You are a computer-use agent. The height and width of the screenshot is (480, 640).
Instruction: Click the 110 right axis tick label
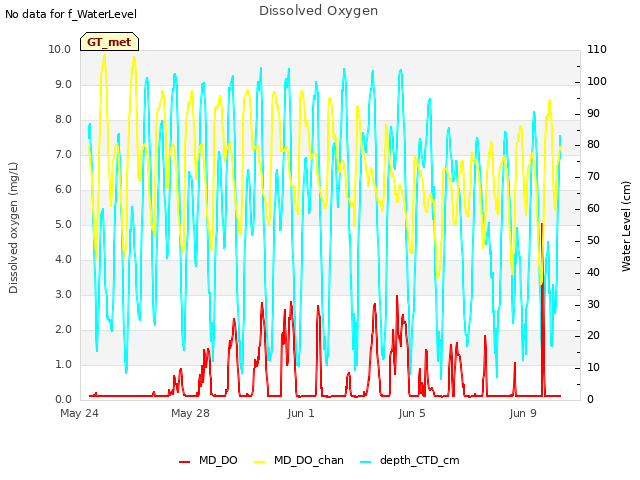(x=597, y=49)
